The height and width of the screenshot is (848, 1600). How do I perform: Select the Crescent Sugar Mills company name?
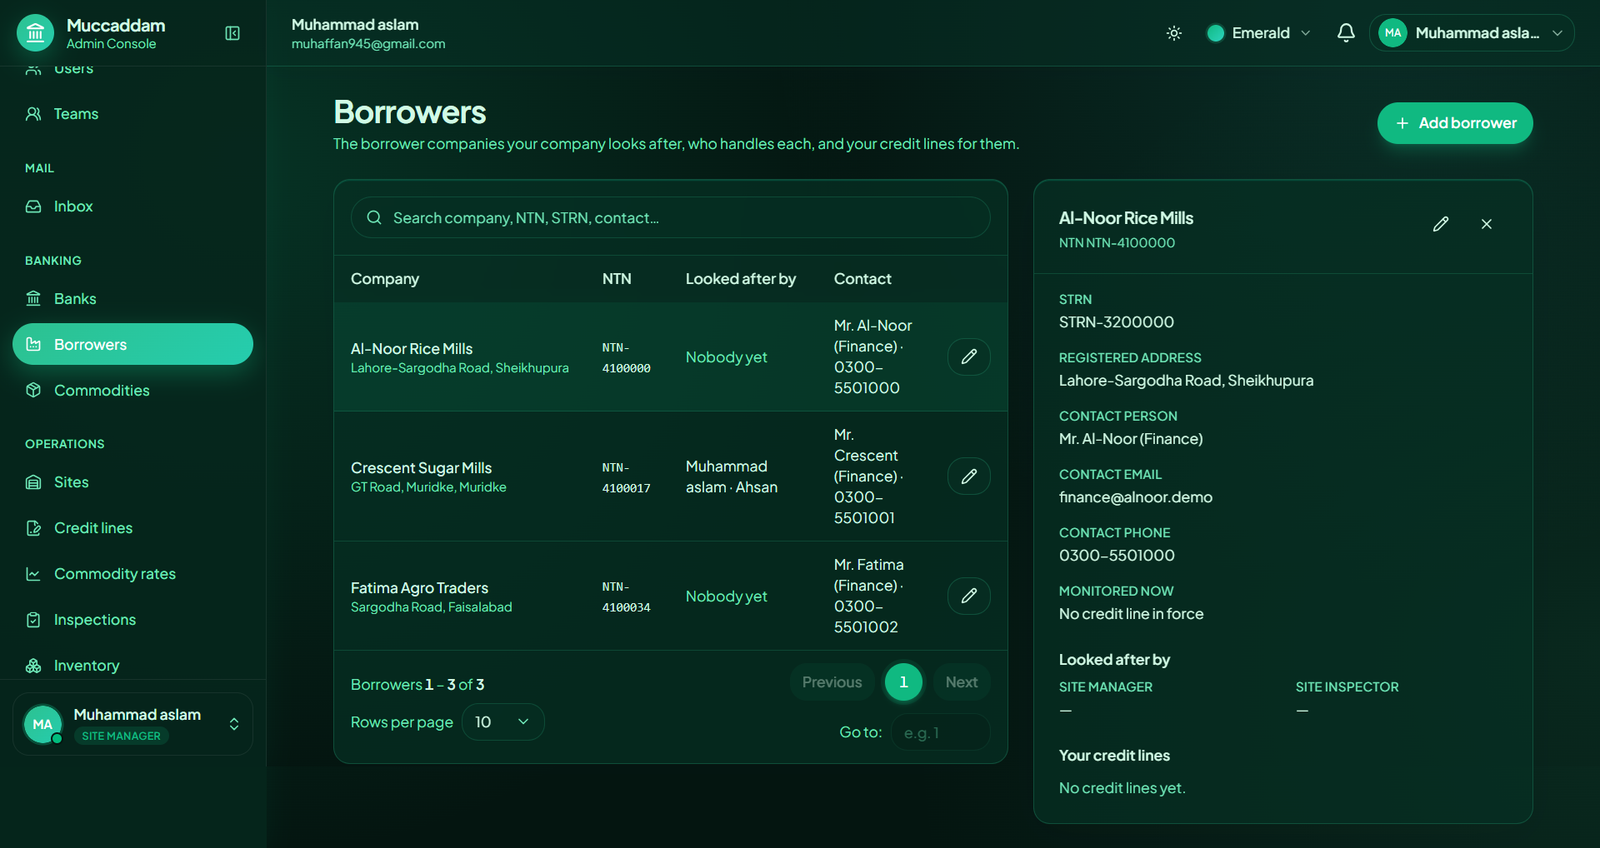click(x=421, y=468)
